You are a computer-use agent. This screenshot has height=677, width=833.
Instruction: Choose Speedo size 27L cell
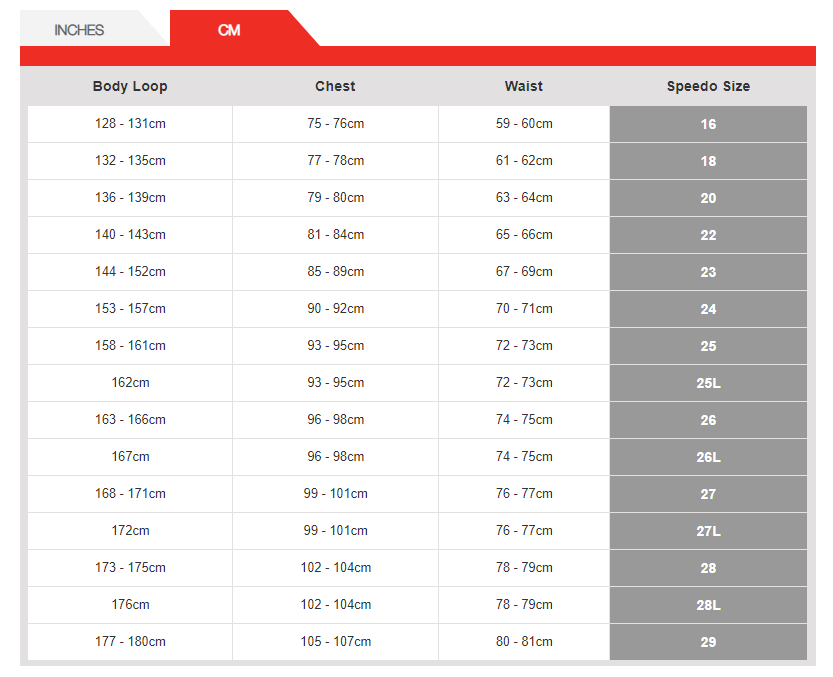click(708, 531)
